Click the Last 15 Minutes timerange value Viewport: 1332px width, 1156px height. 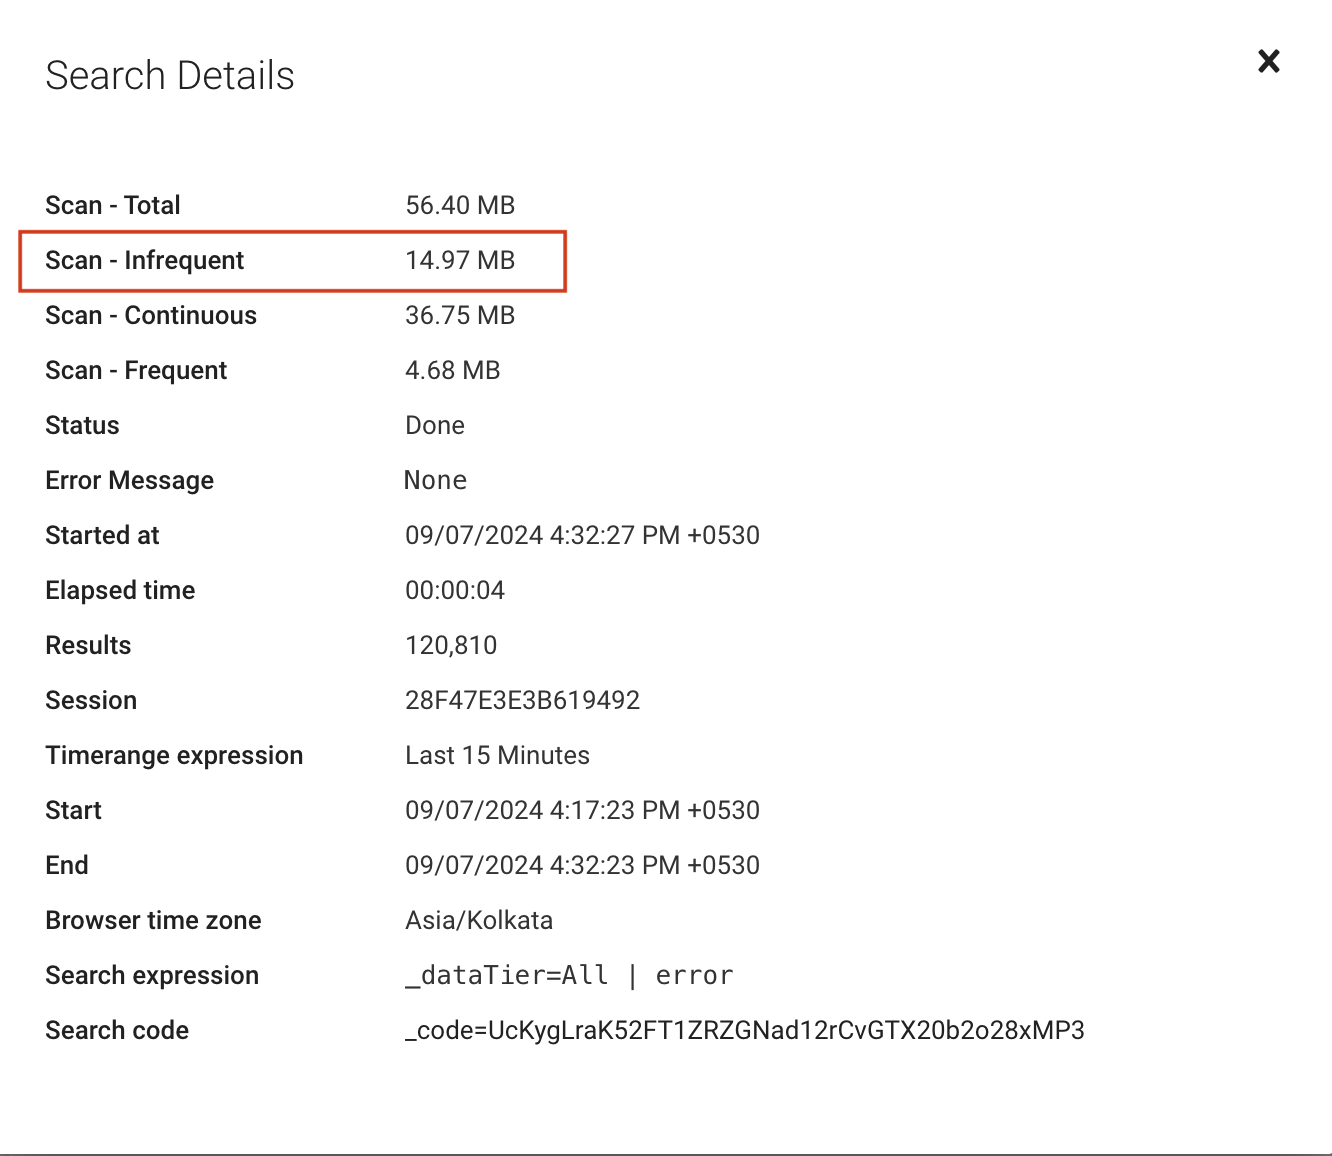click(x=497, y=755)
